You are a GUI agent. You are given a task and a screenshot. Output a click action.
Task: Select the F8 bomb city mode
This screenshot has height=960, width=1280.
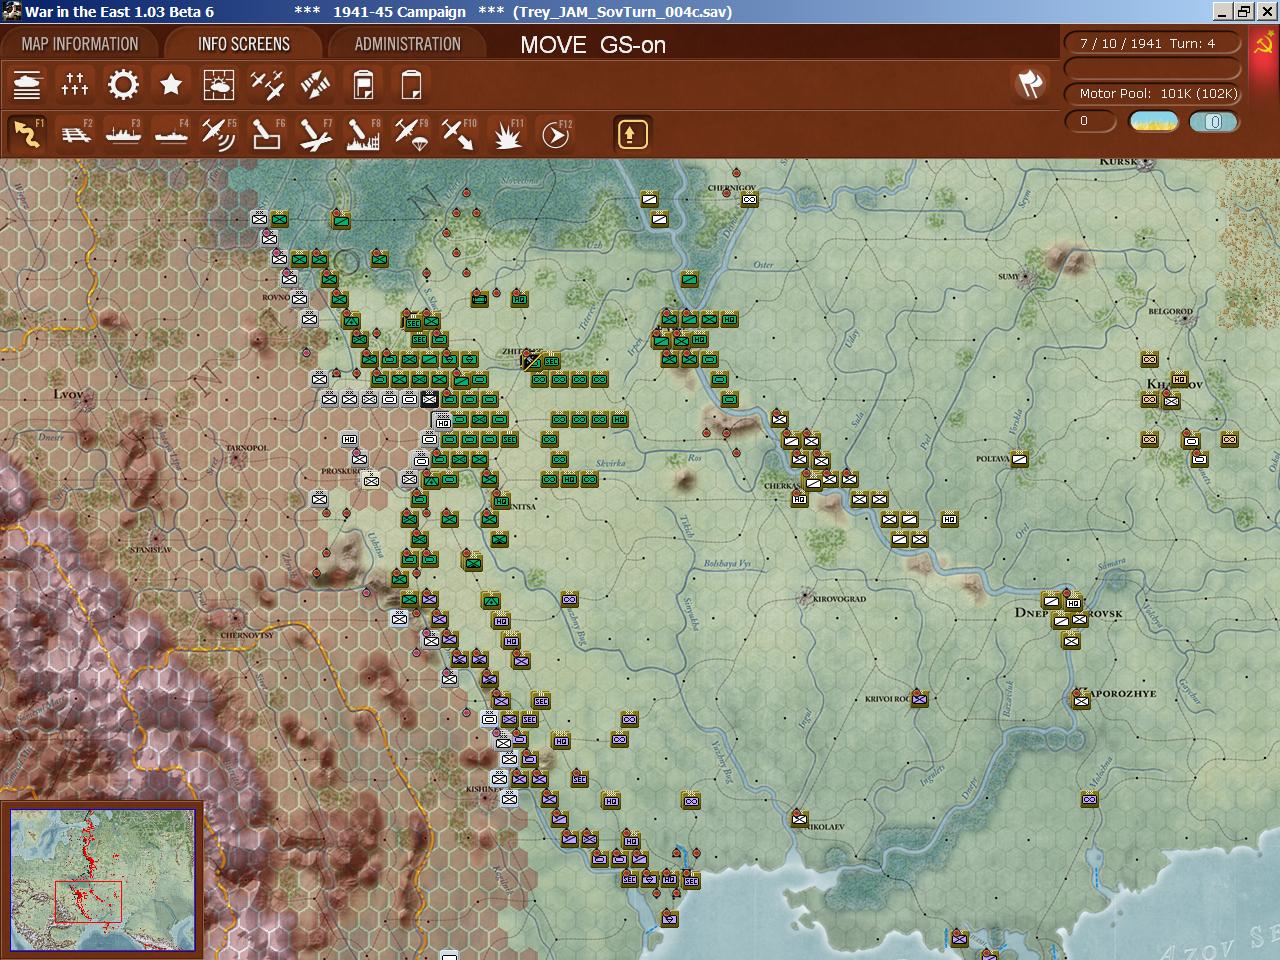pos(363,134)
